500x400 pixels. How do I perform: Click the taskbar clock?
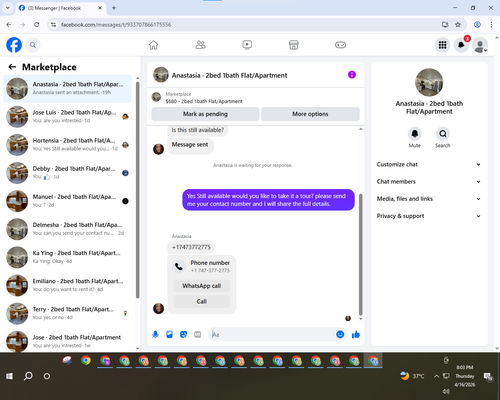click(465, 376)
